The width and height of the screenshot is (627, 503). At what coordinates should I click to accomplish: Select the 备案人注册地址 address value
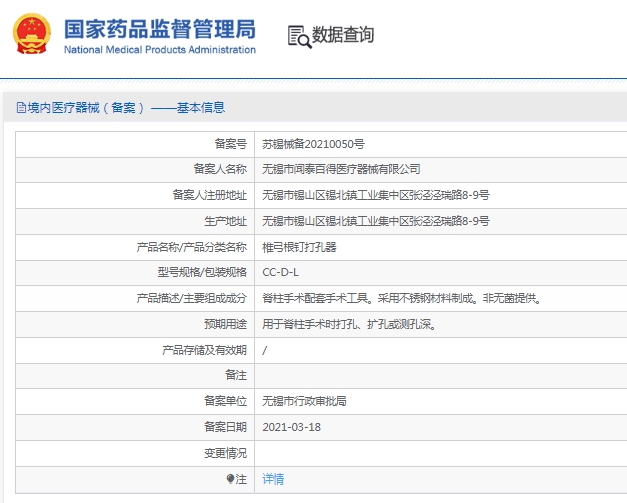point(375,195)
